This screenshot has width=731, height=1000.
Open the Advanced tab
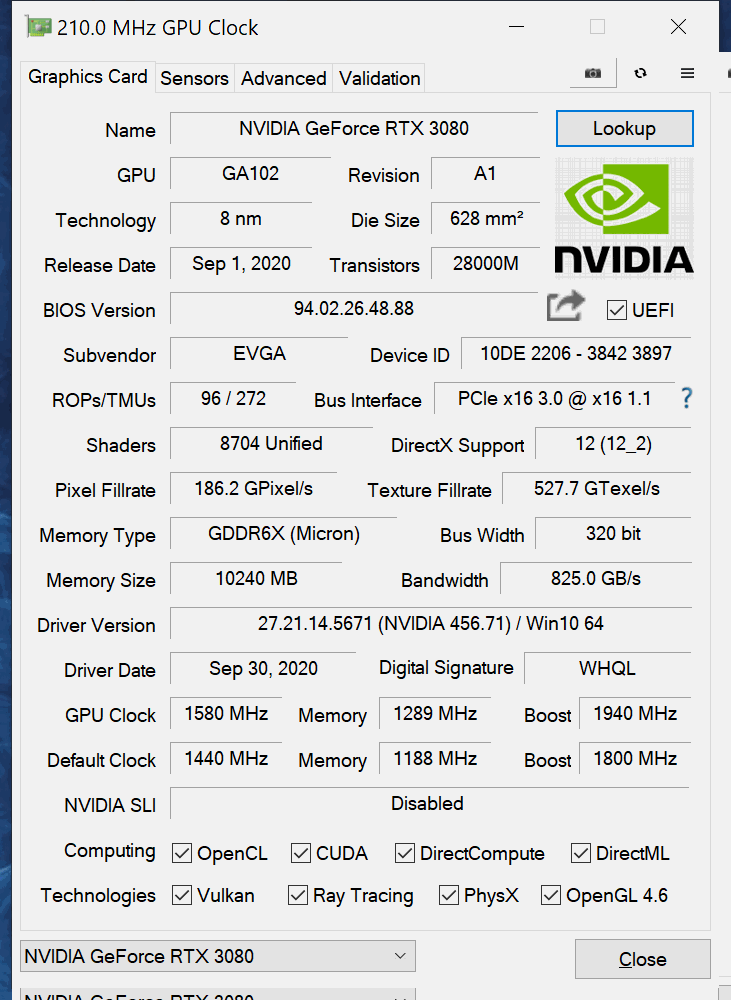pyautogui.click(x=283, y=78)
